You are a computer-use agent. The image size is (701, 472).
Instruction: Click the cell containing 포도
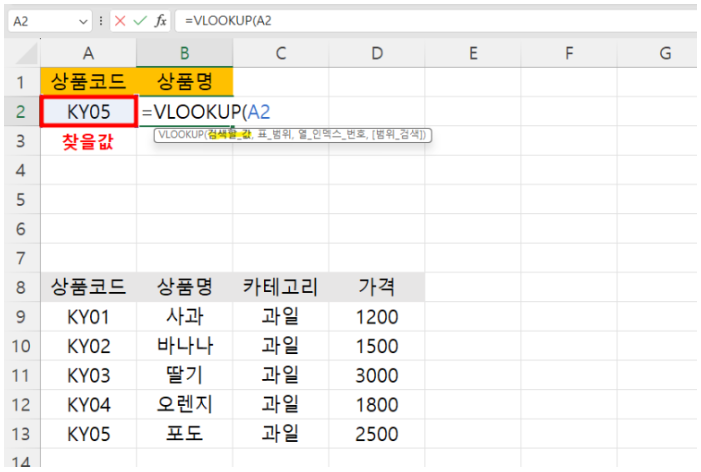pyautogui.click(x=185, y=435)
